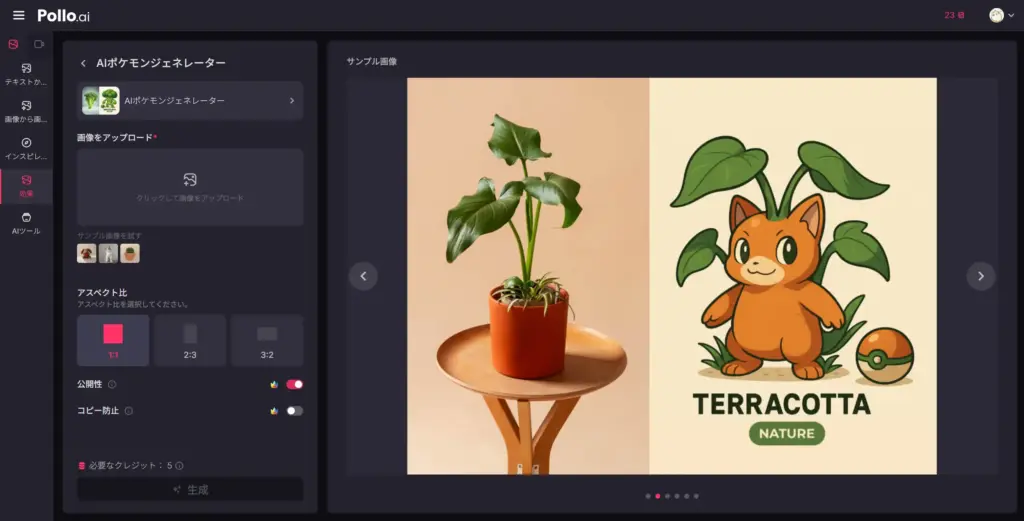This screenshot has width=1024, height=521.
Task: Click the アスペクト比 label
Action: click(x=102, y=292)
